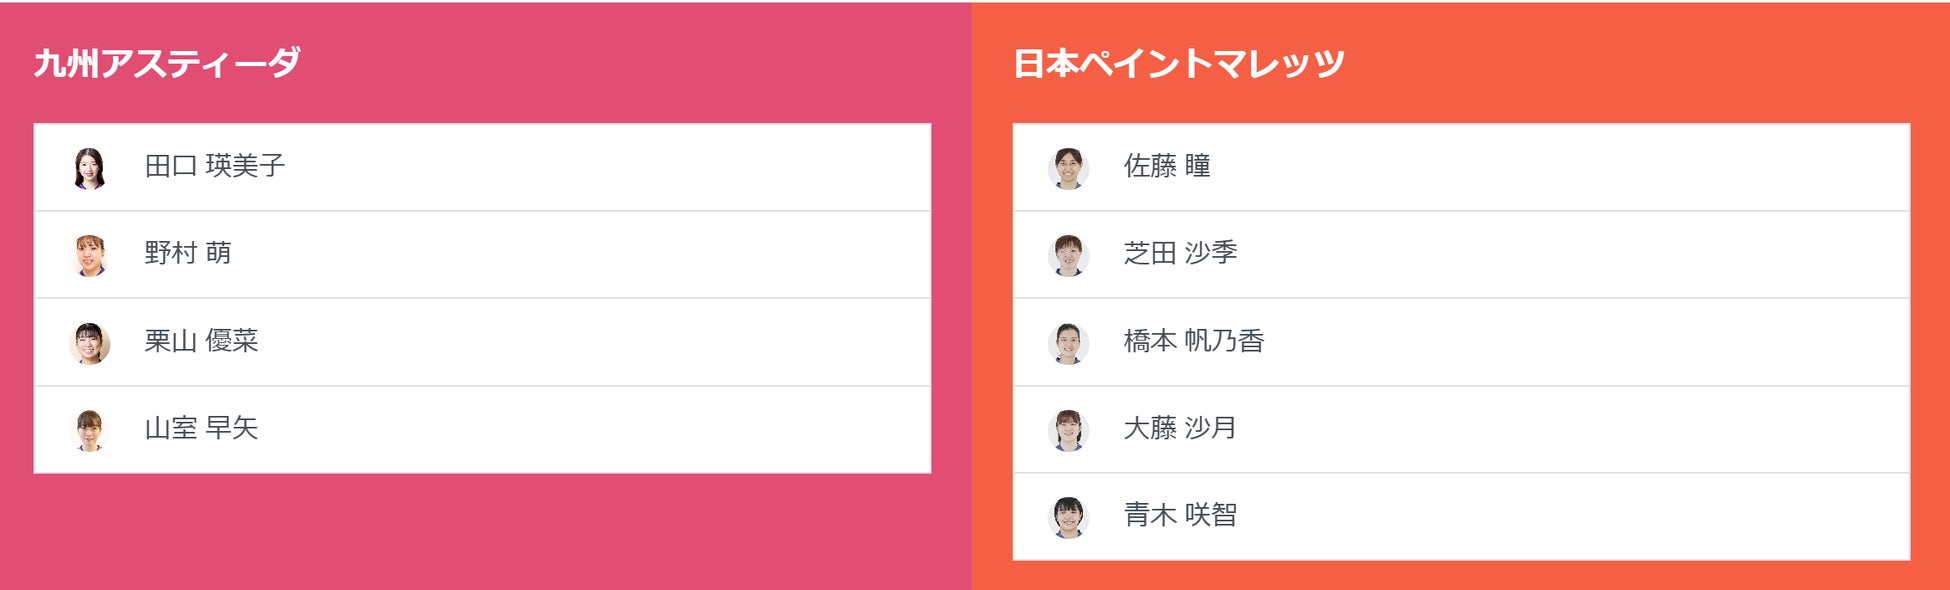Click 野村 萌's avatar picture
This screenshot has width=1950, height=590.
click(x=90, y=255)
